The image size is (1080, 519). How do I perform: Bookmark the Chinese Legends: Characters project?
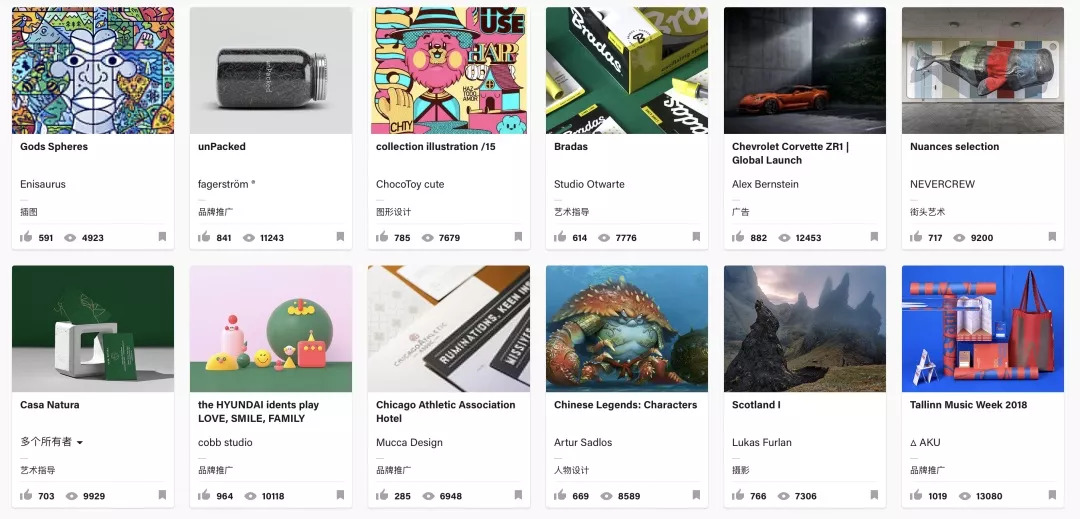(696, 495)
